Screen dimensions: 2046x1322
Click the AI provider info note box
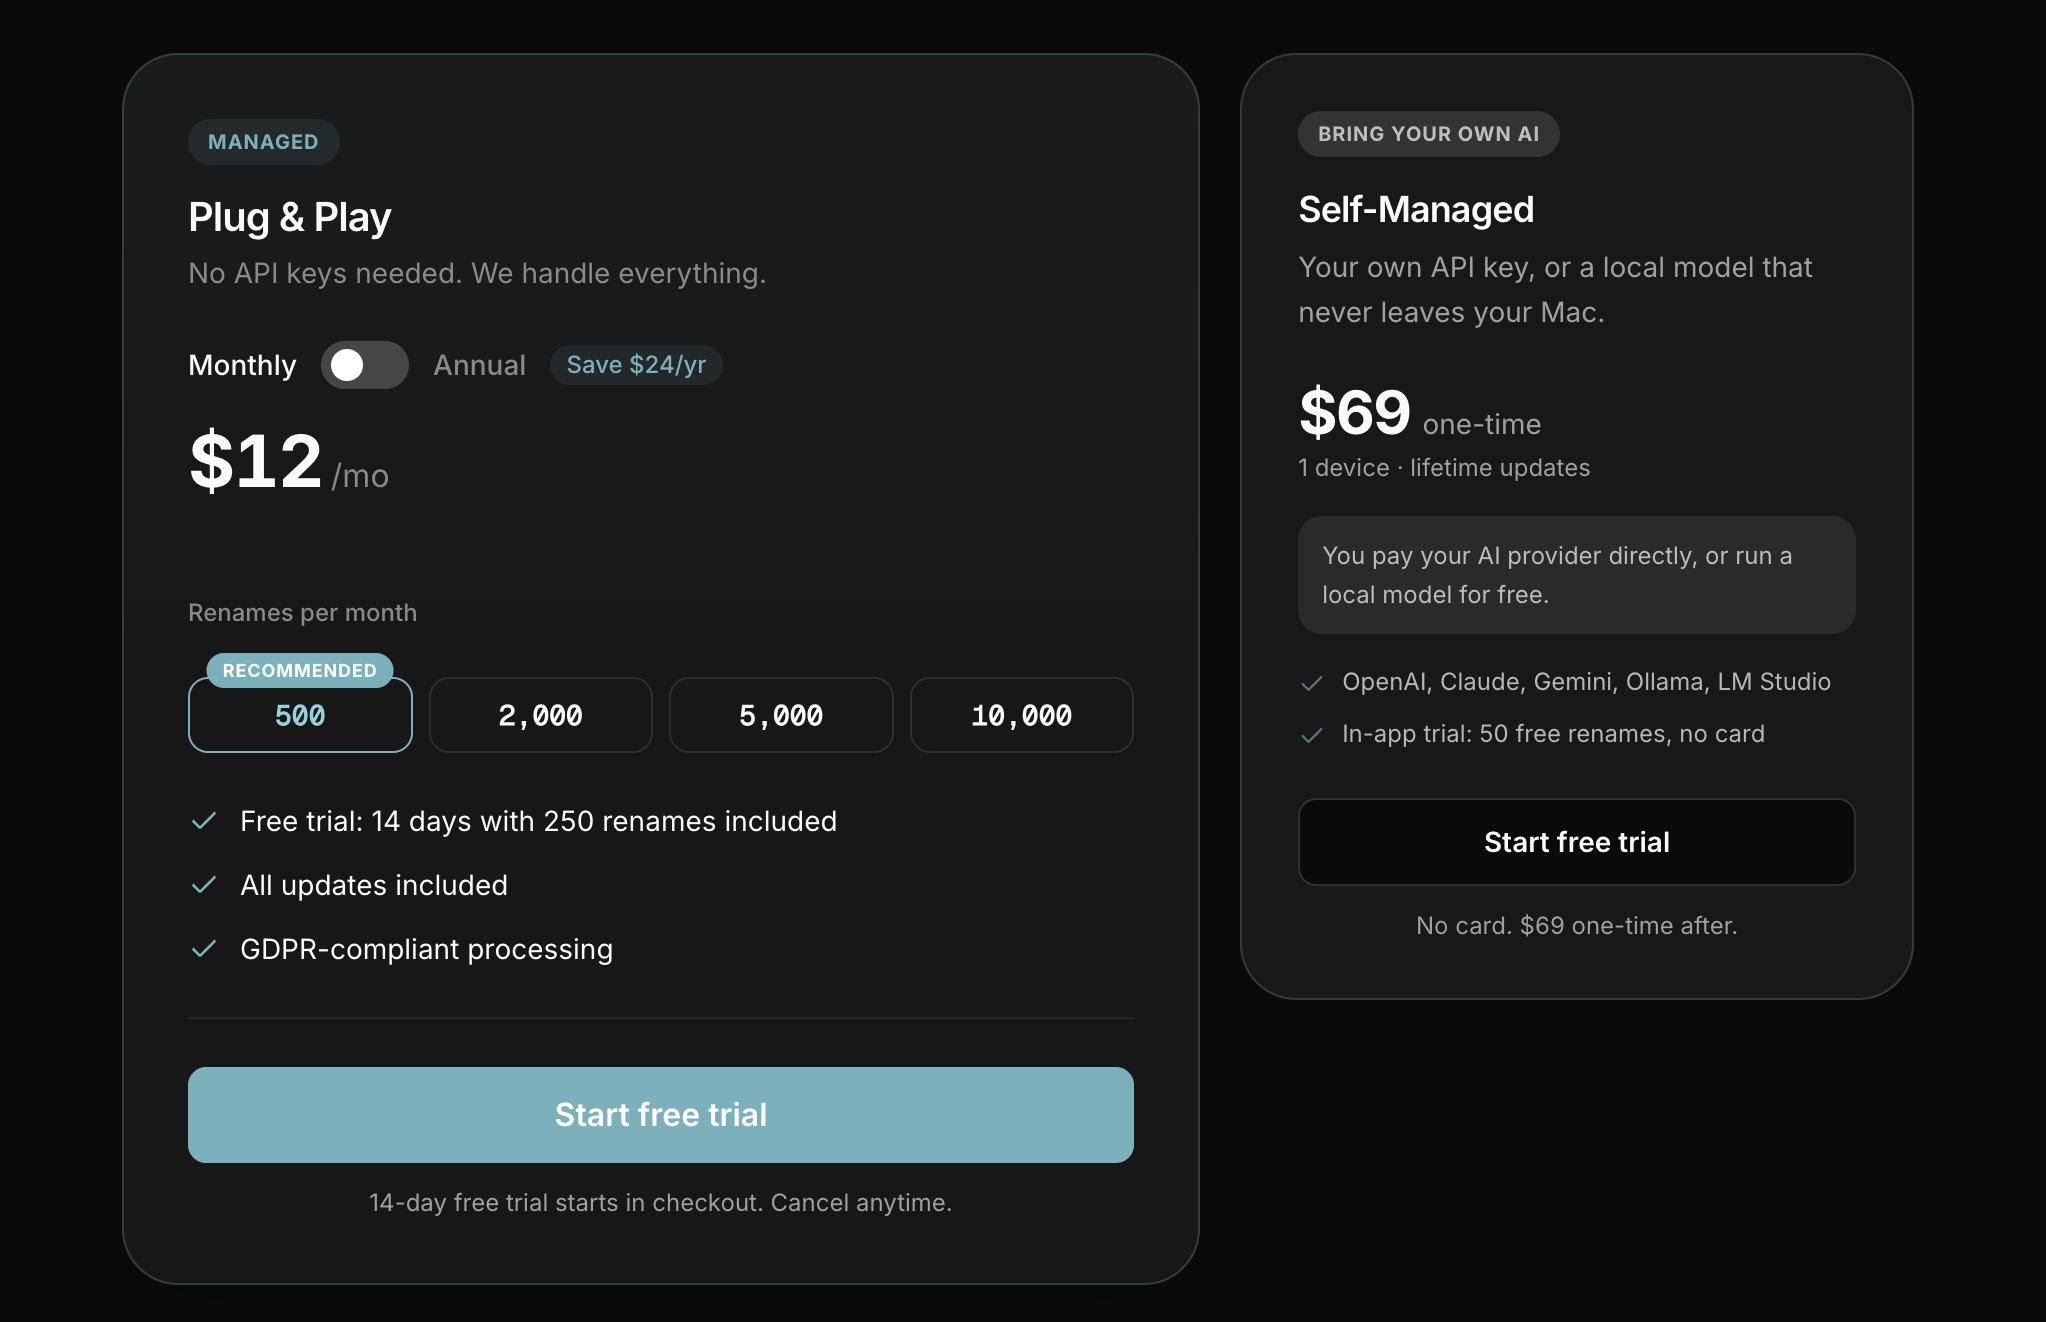pyautogui.click(x=1577, y=575)
